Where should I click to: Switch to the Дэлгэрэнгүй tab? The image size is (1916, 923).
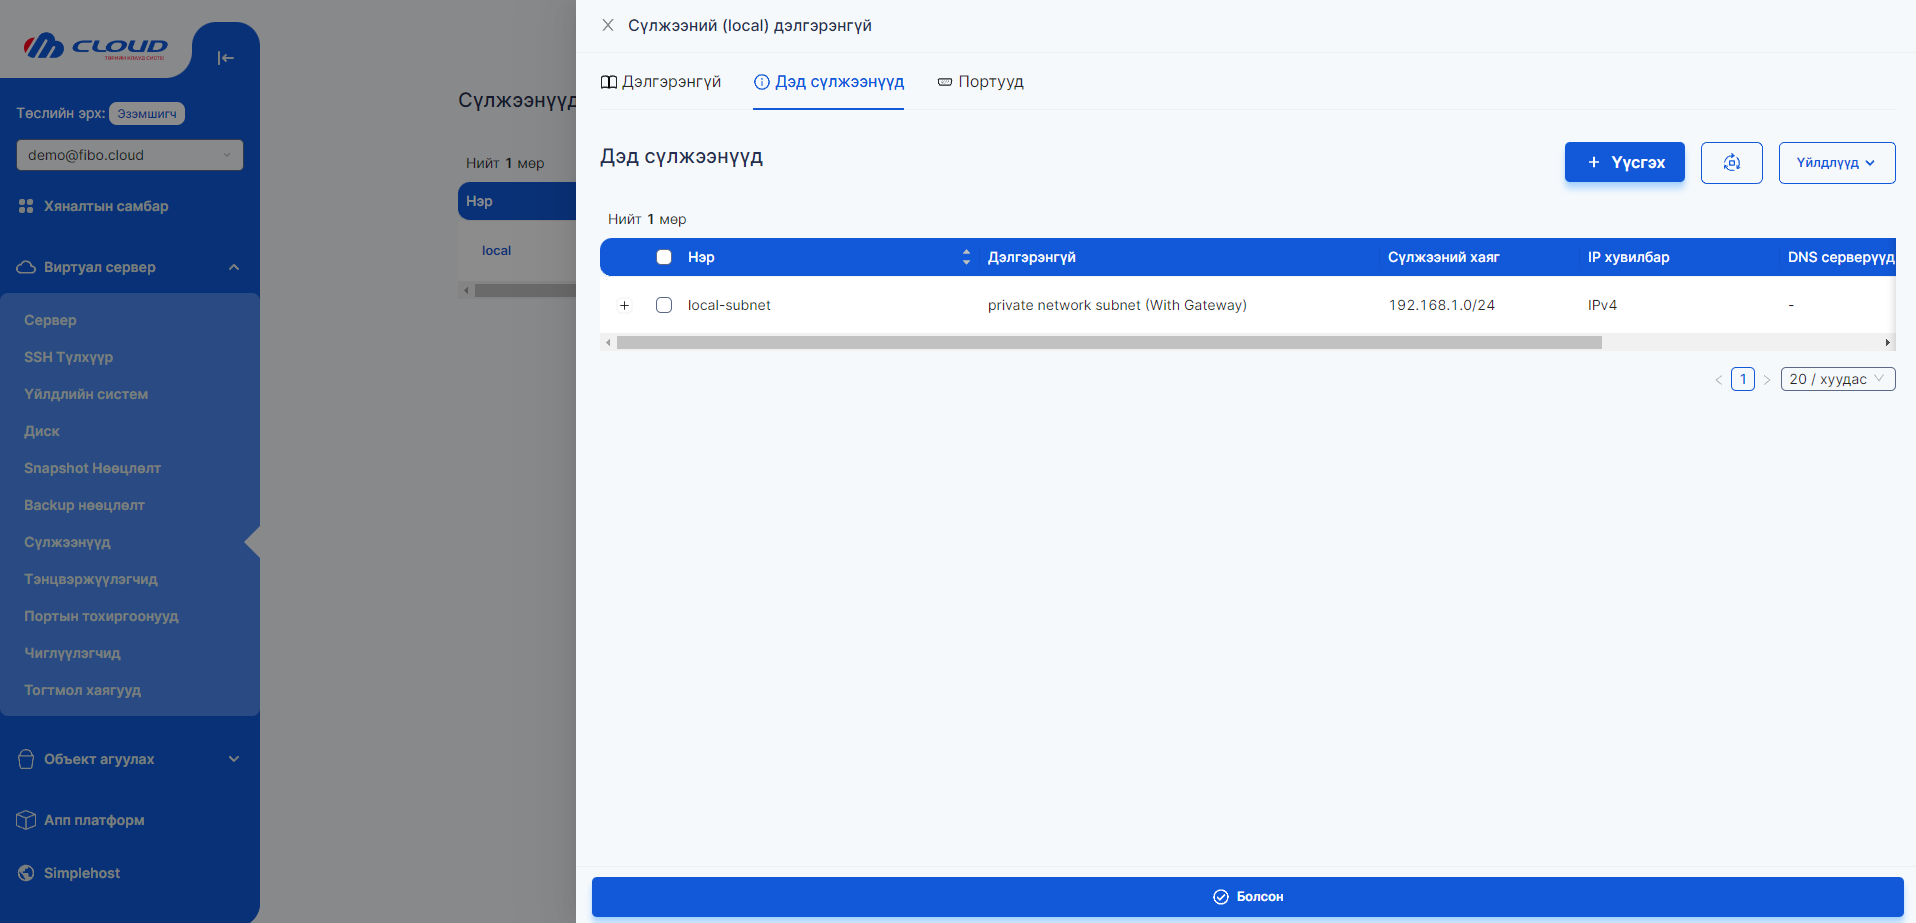click(x=661, y=82)
